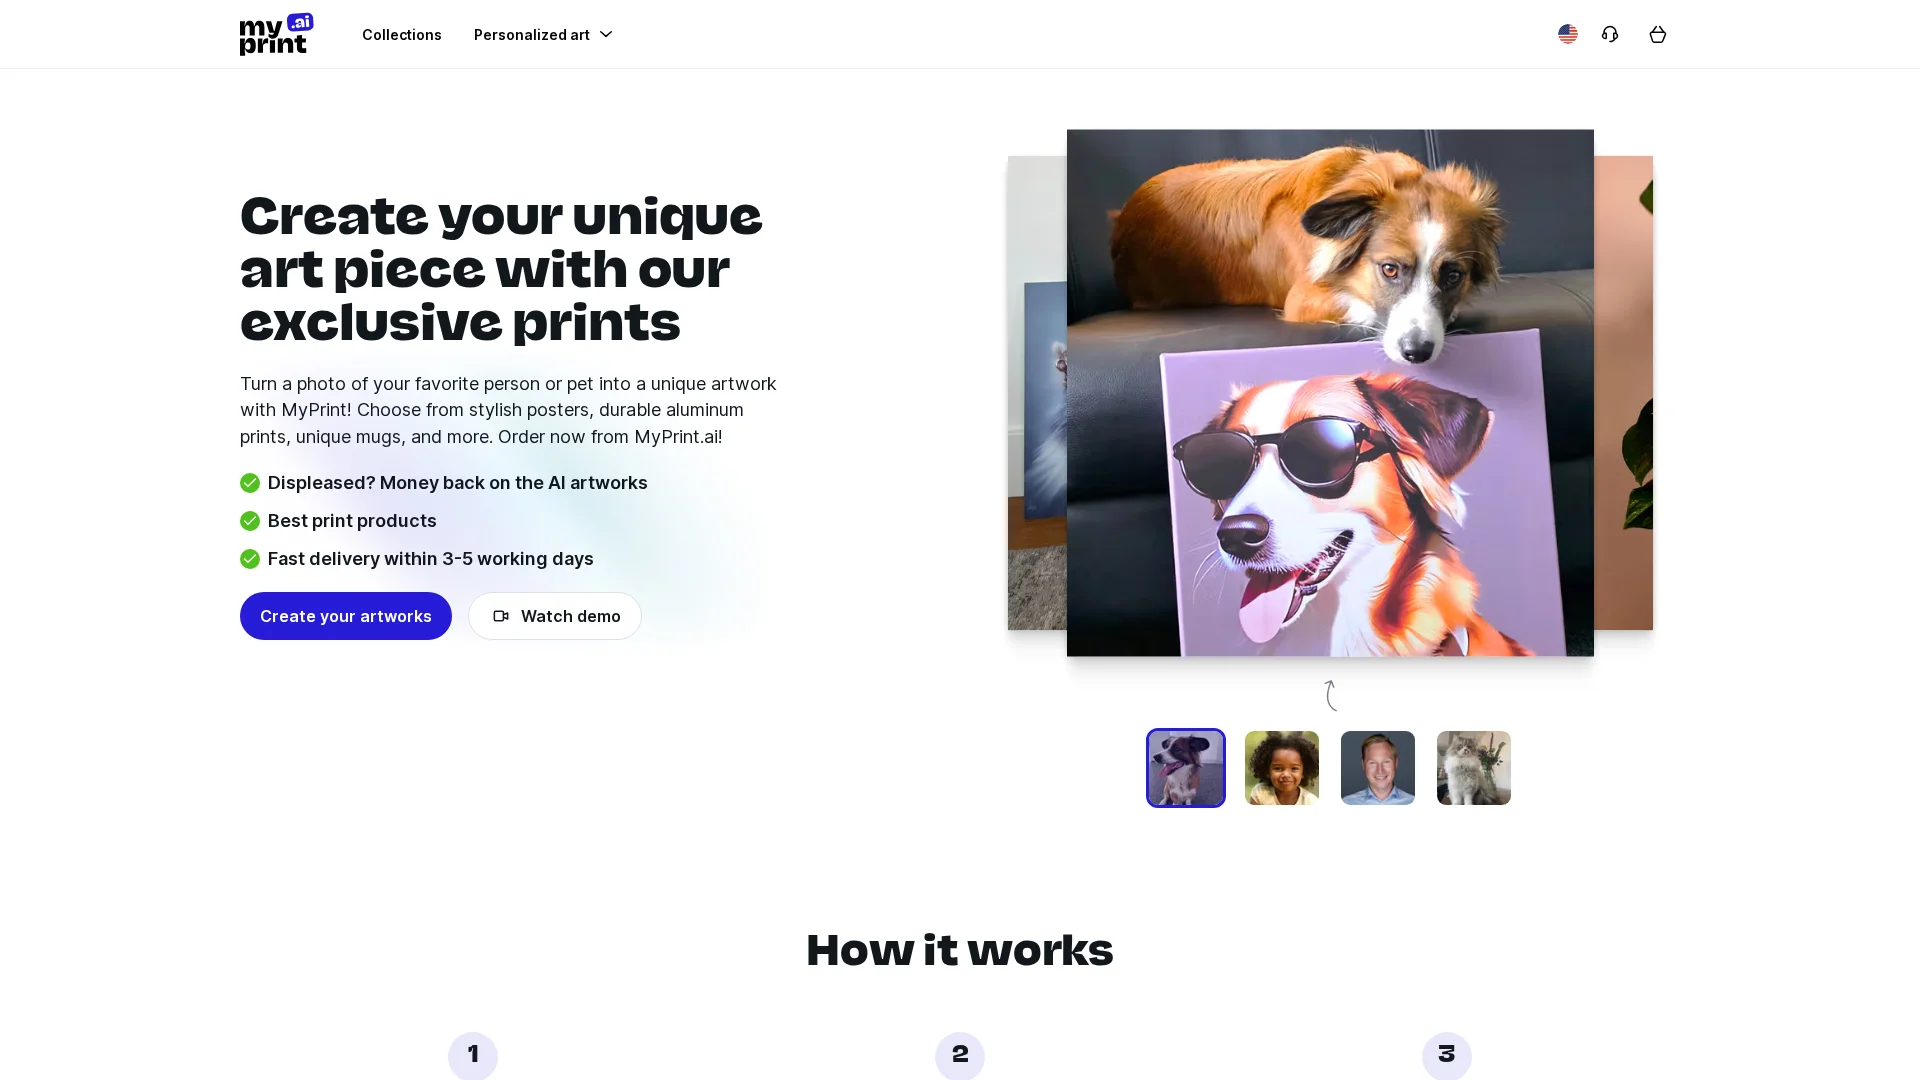This screenshot has height=1080, width=1920.
Task: Click green checkmark beside Best print products
Action: [x=250, y=521]
